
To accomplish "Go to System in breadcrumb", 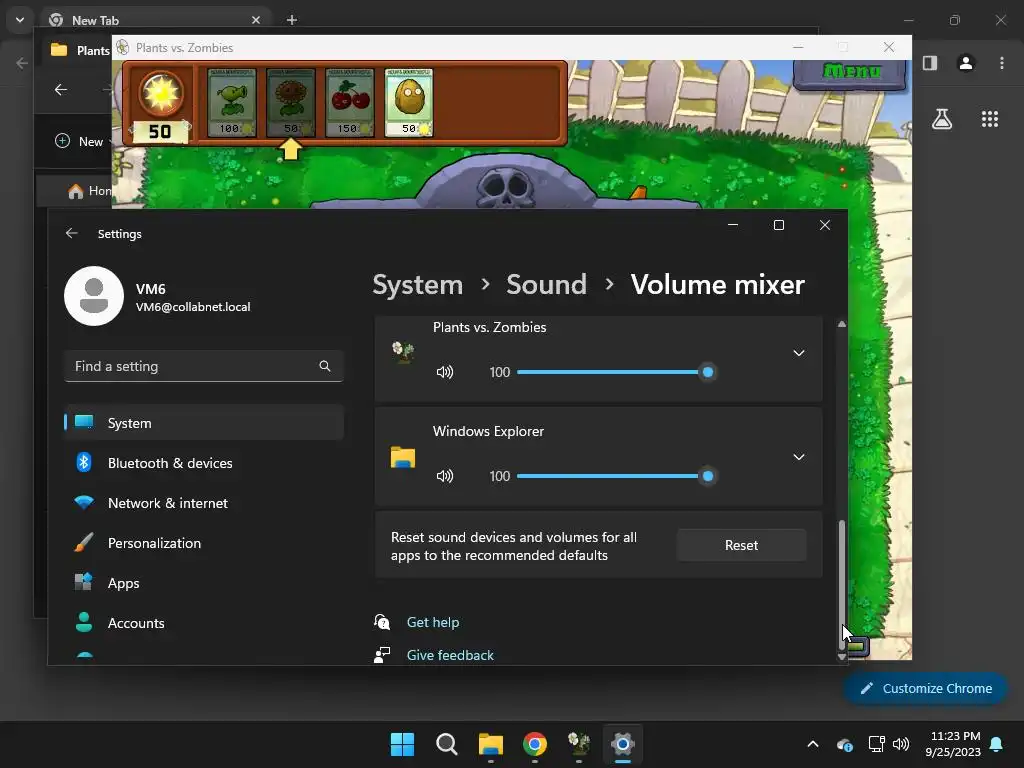I will click(417, 285).
